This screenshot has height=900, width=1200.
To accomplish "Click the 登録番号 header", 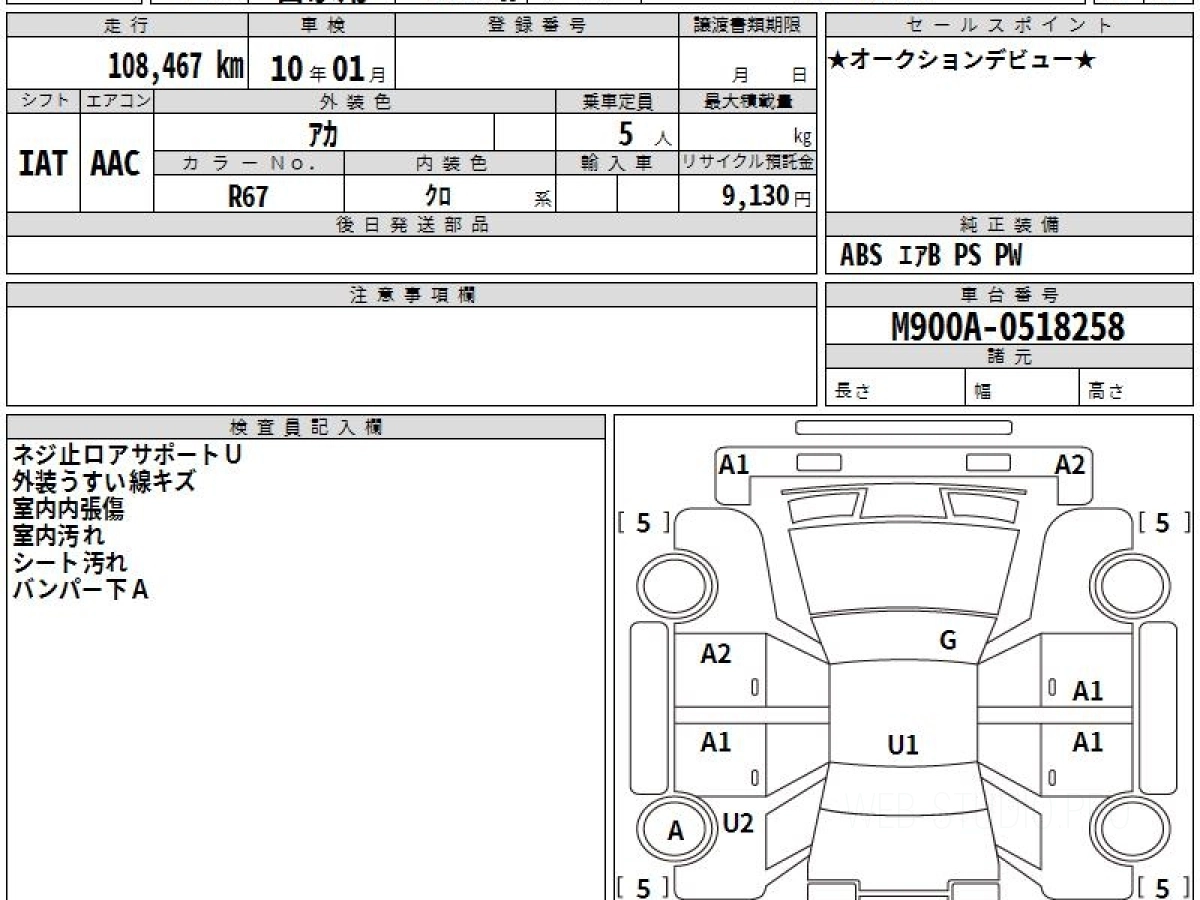I will pyautogui.click(x=537, y=26).
